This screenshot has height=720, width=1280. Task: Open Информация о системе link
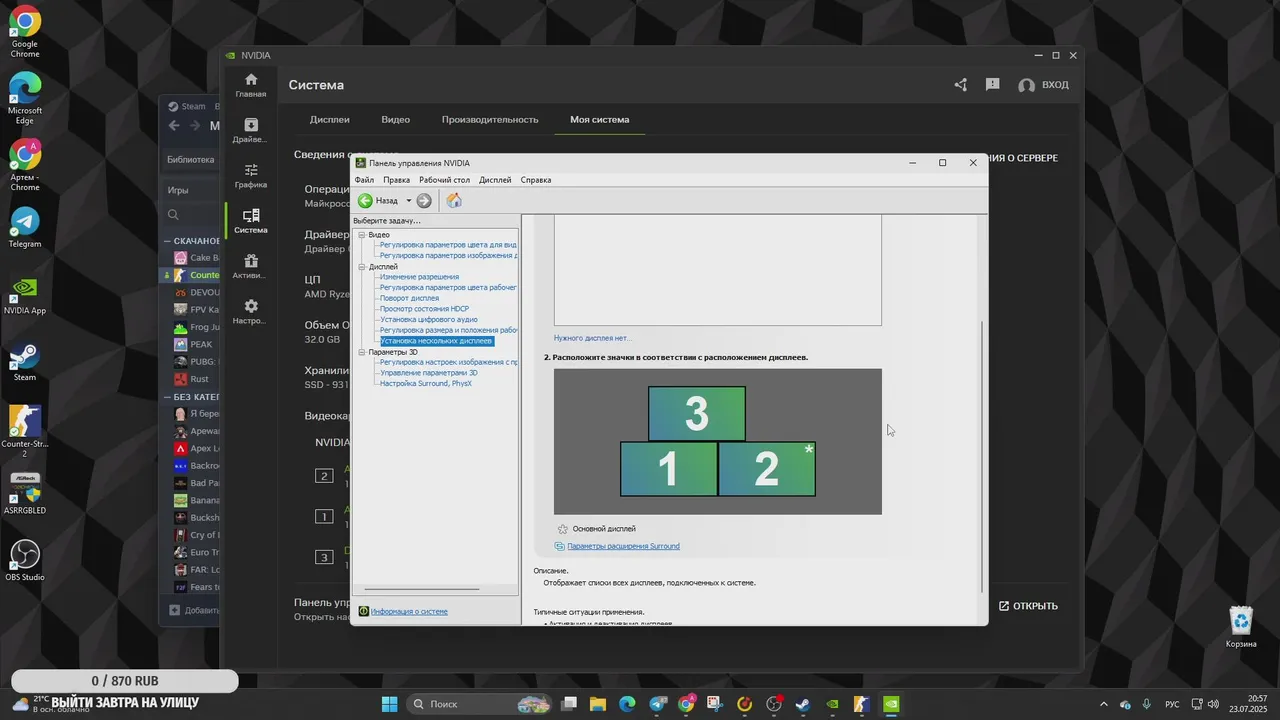point(409,611)
